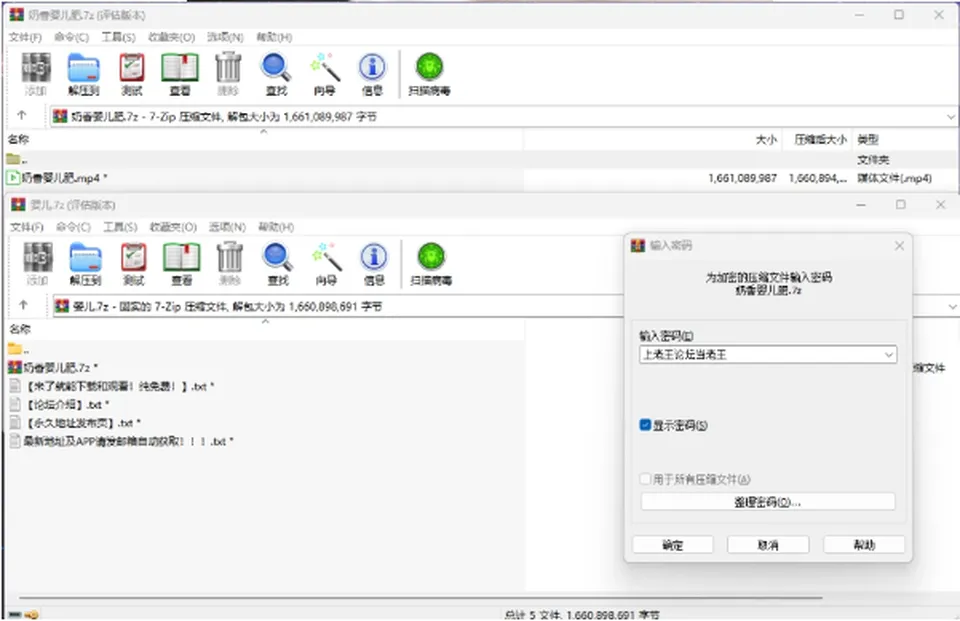Open 命令(C) menu in 奶香婴儿肥.7z window
This screenshot has height=621, width=960.
(72, 37)
